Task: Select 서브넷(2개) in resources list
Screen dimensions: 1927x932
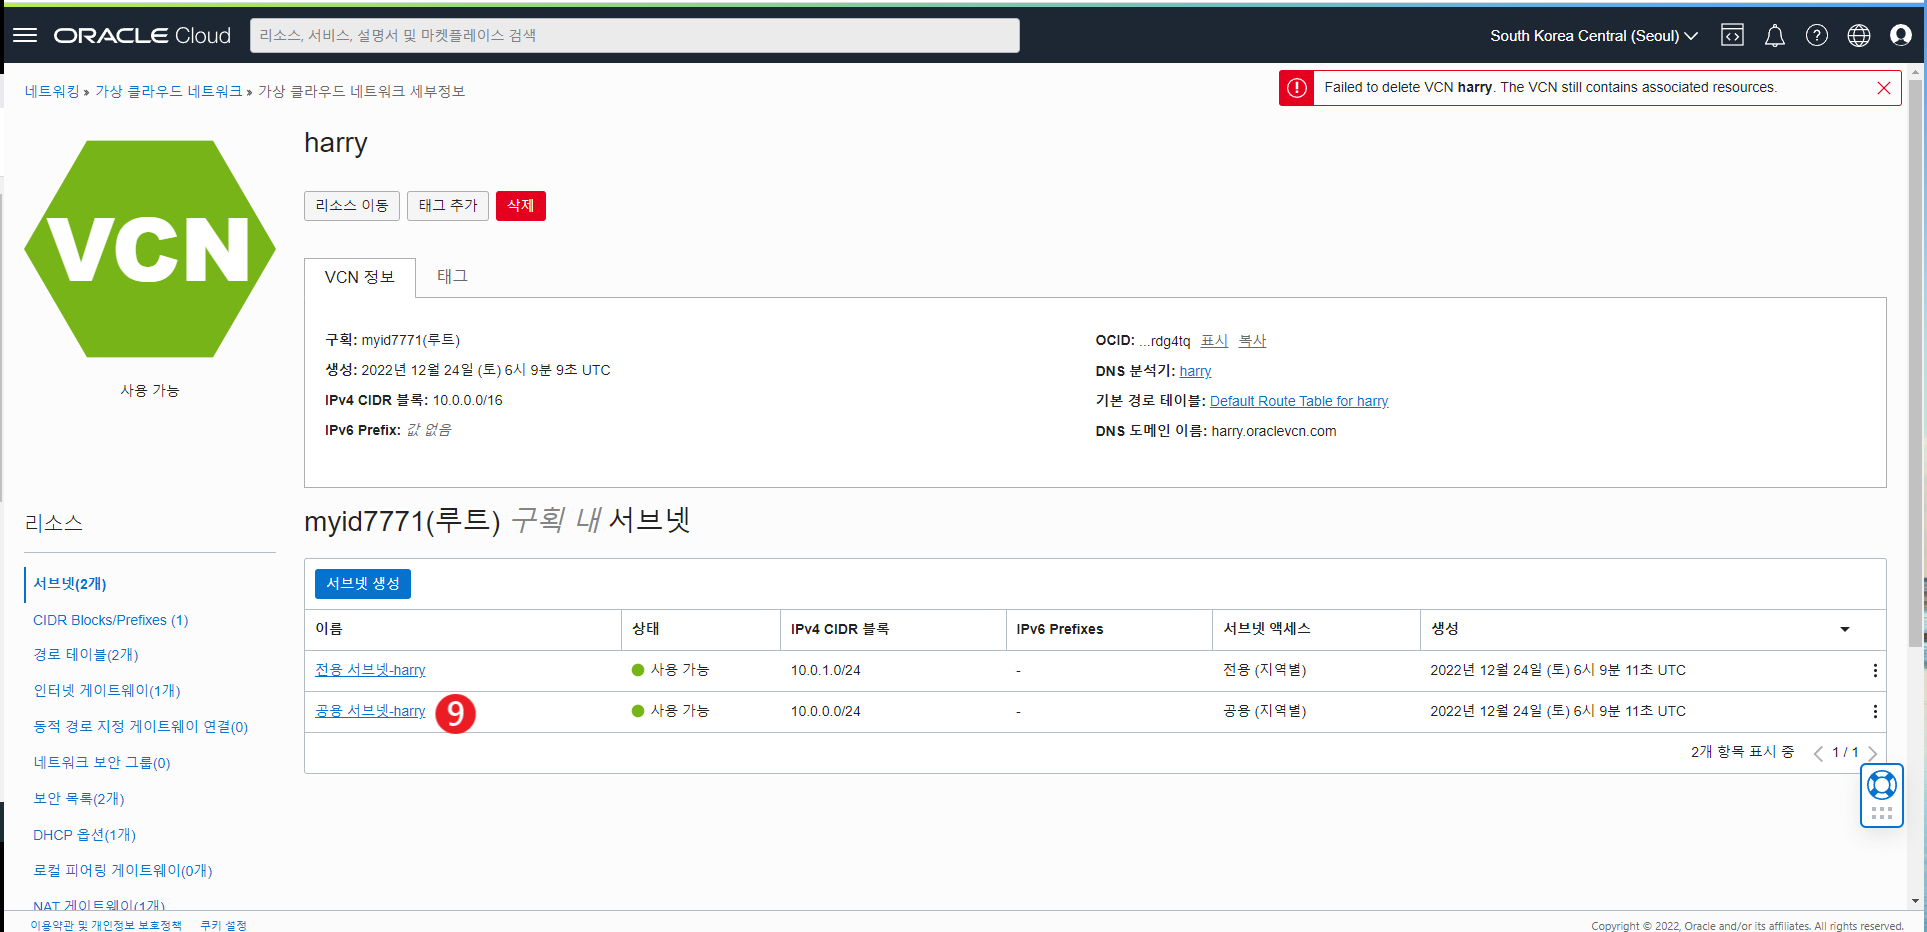Action: [x=70, y=584]
